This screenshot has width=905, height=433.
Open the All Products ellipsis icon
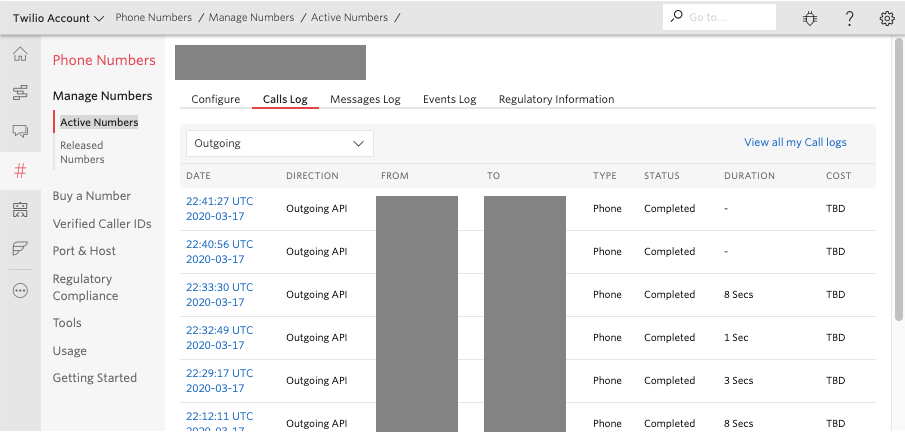click(20, 290)
